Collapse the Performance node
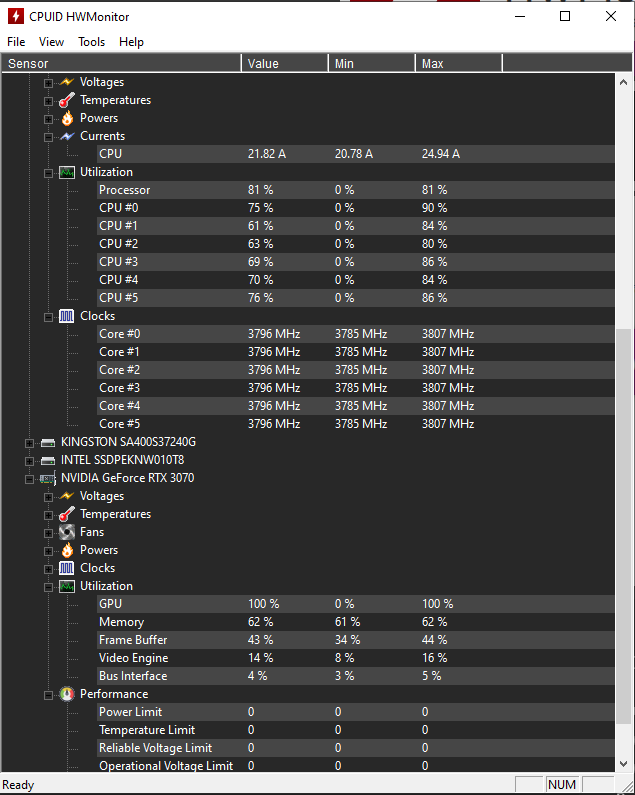The image size is (635, 795). point(48,695)
